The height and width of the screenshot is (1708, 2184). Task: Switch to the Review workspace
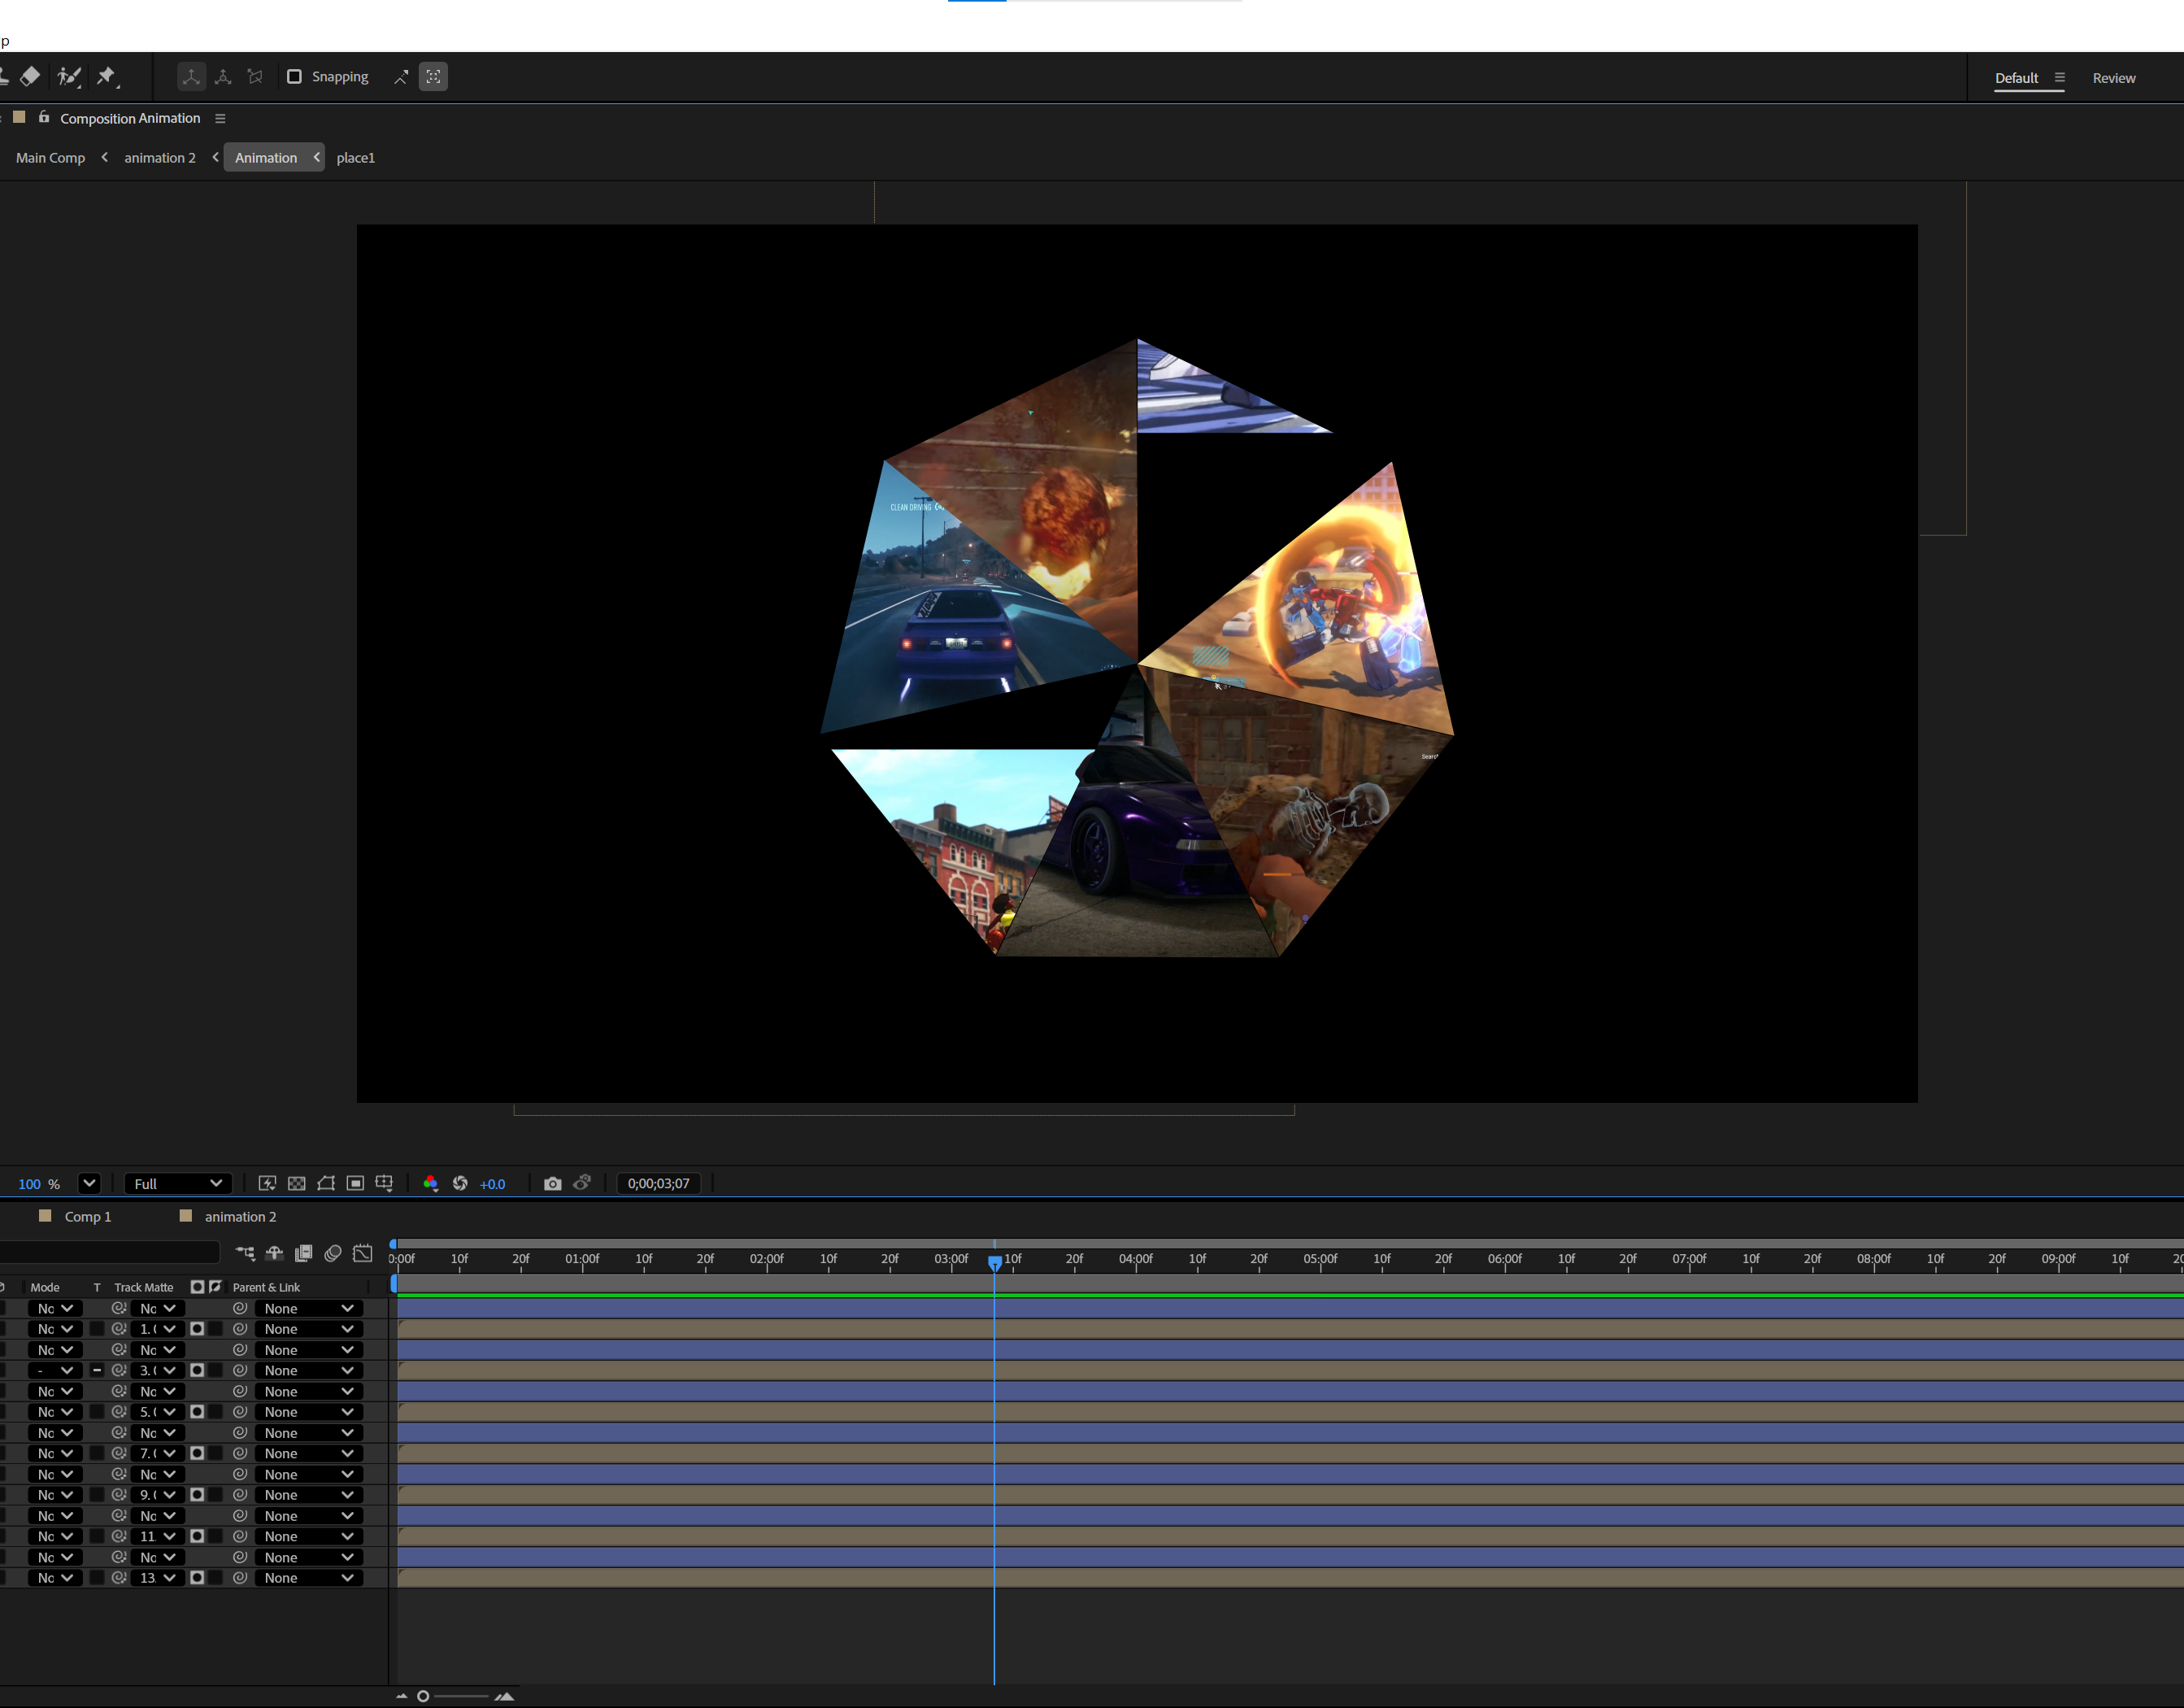(2113, 78)
